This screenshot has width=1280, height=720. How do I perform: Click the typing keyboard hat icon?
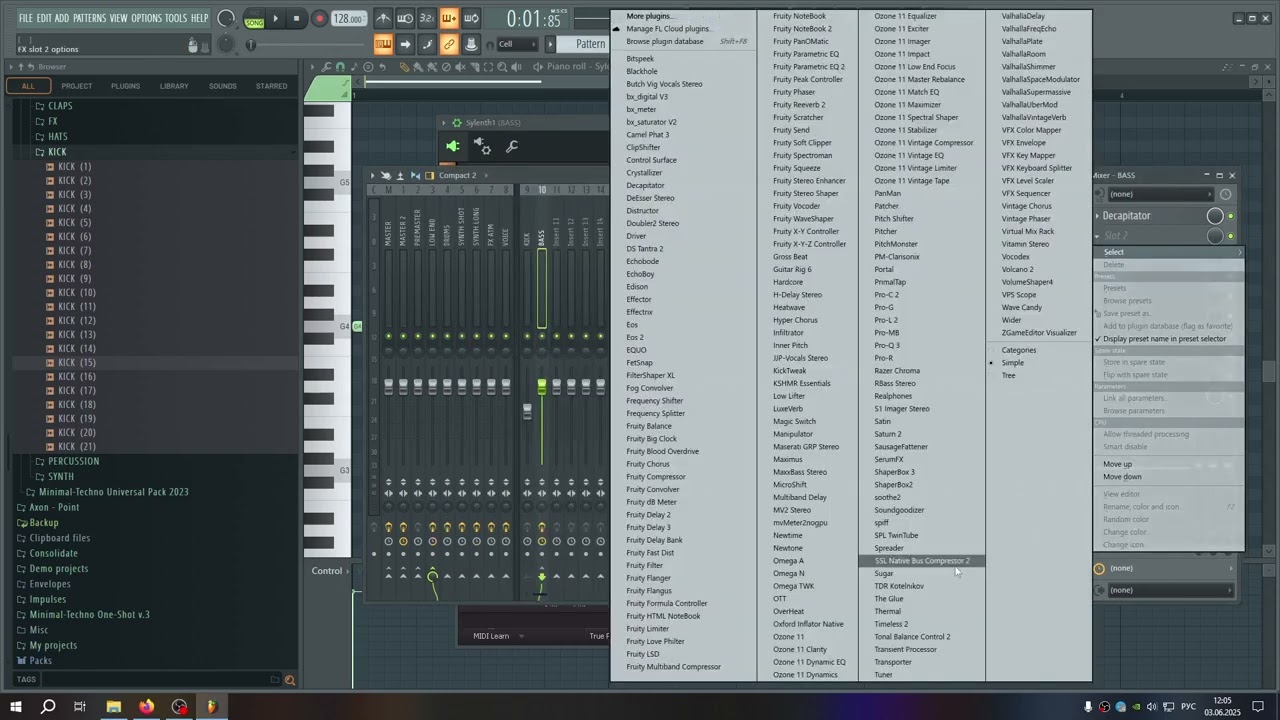(471, 44)
